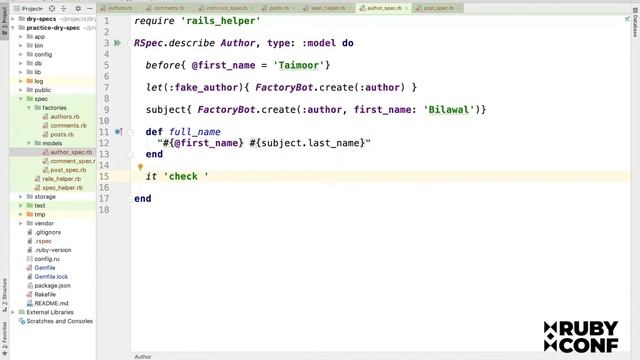Select the log folder

tap(38, 81)
